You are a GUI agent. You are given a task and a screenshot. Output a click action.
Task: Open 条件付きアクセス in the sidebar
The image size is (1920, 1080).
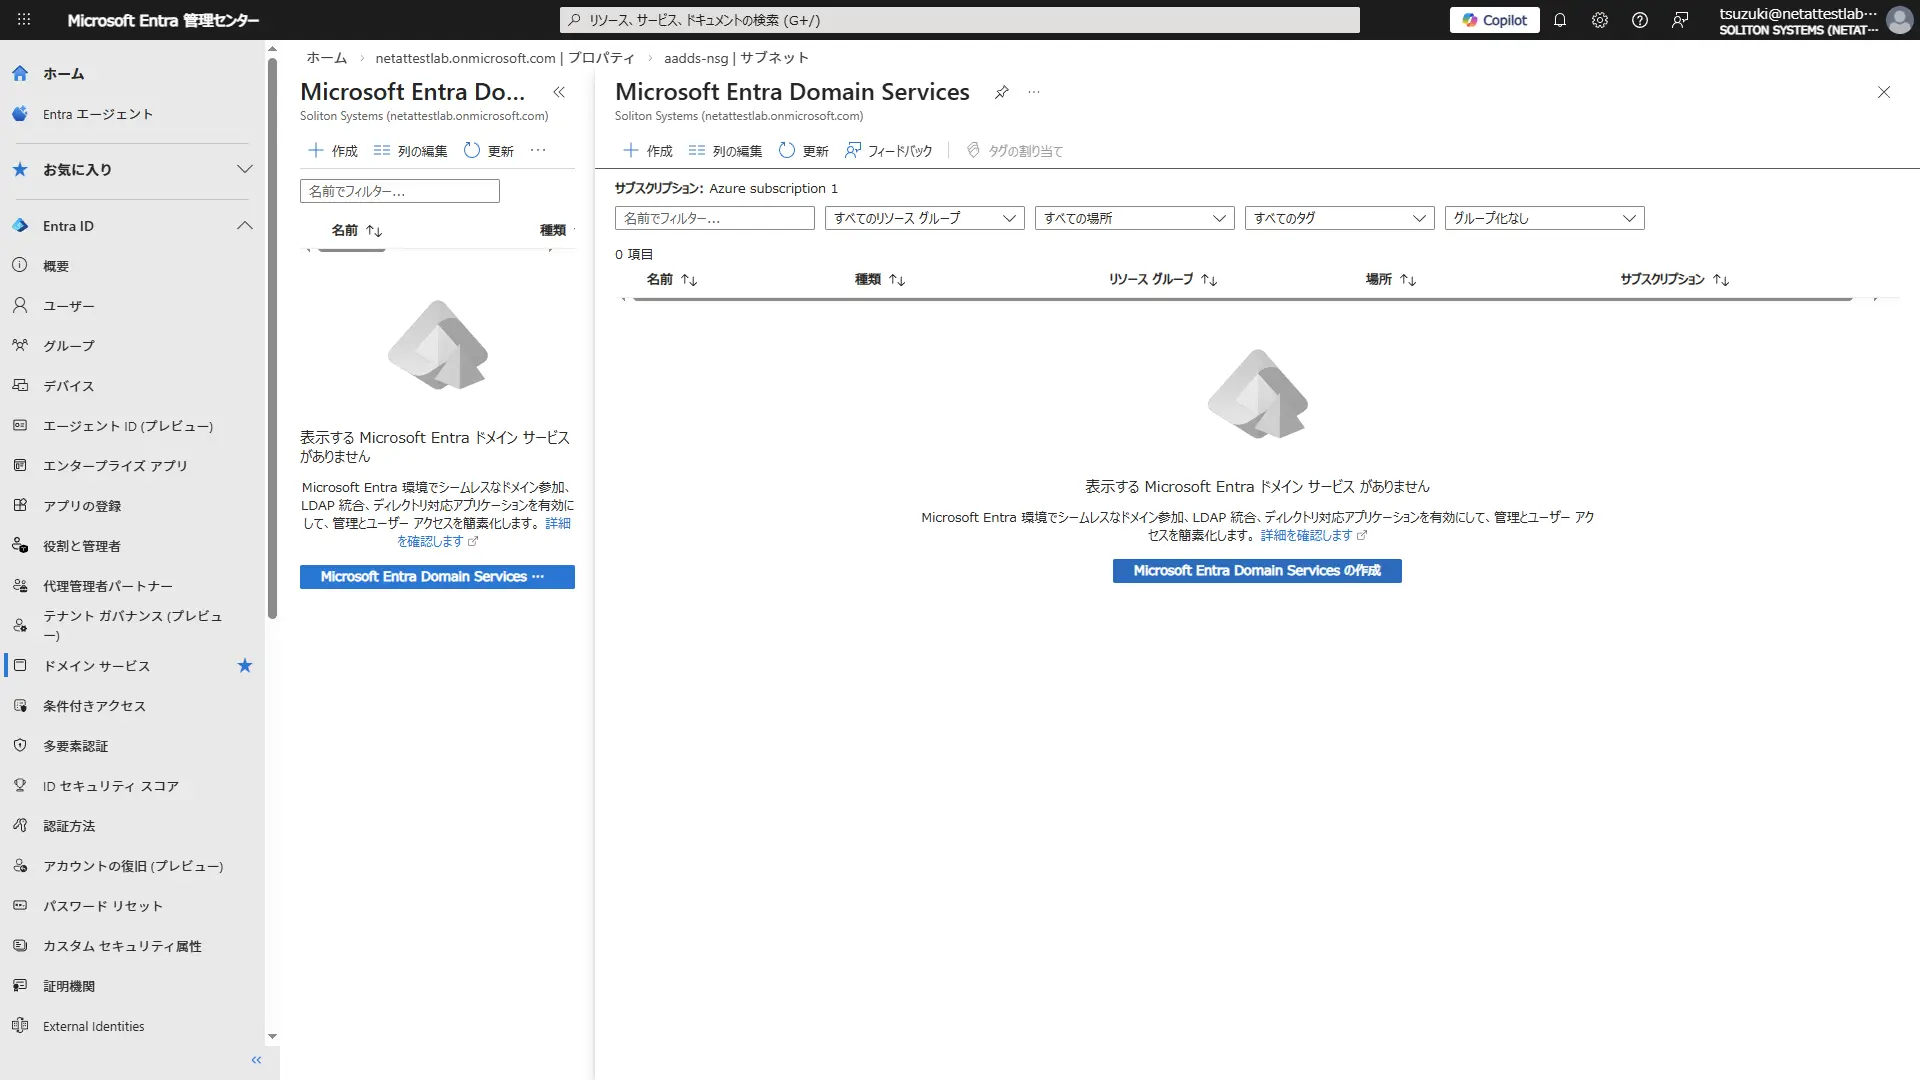[94, 706]
